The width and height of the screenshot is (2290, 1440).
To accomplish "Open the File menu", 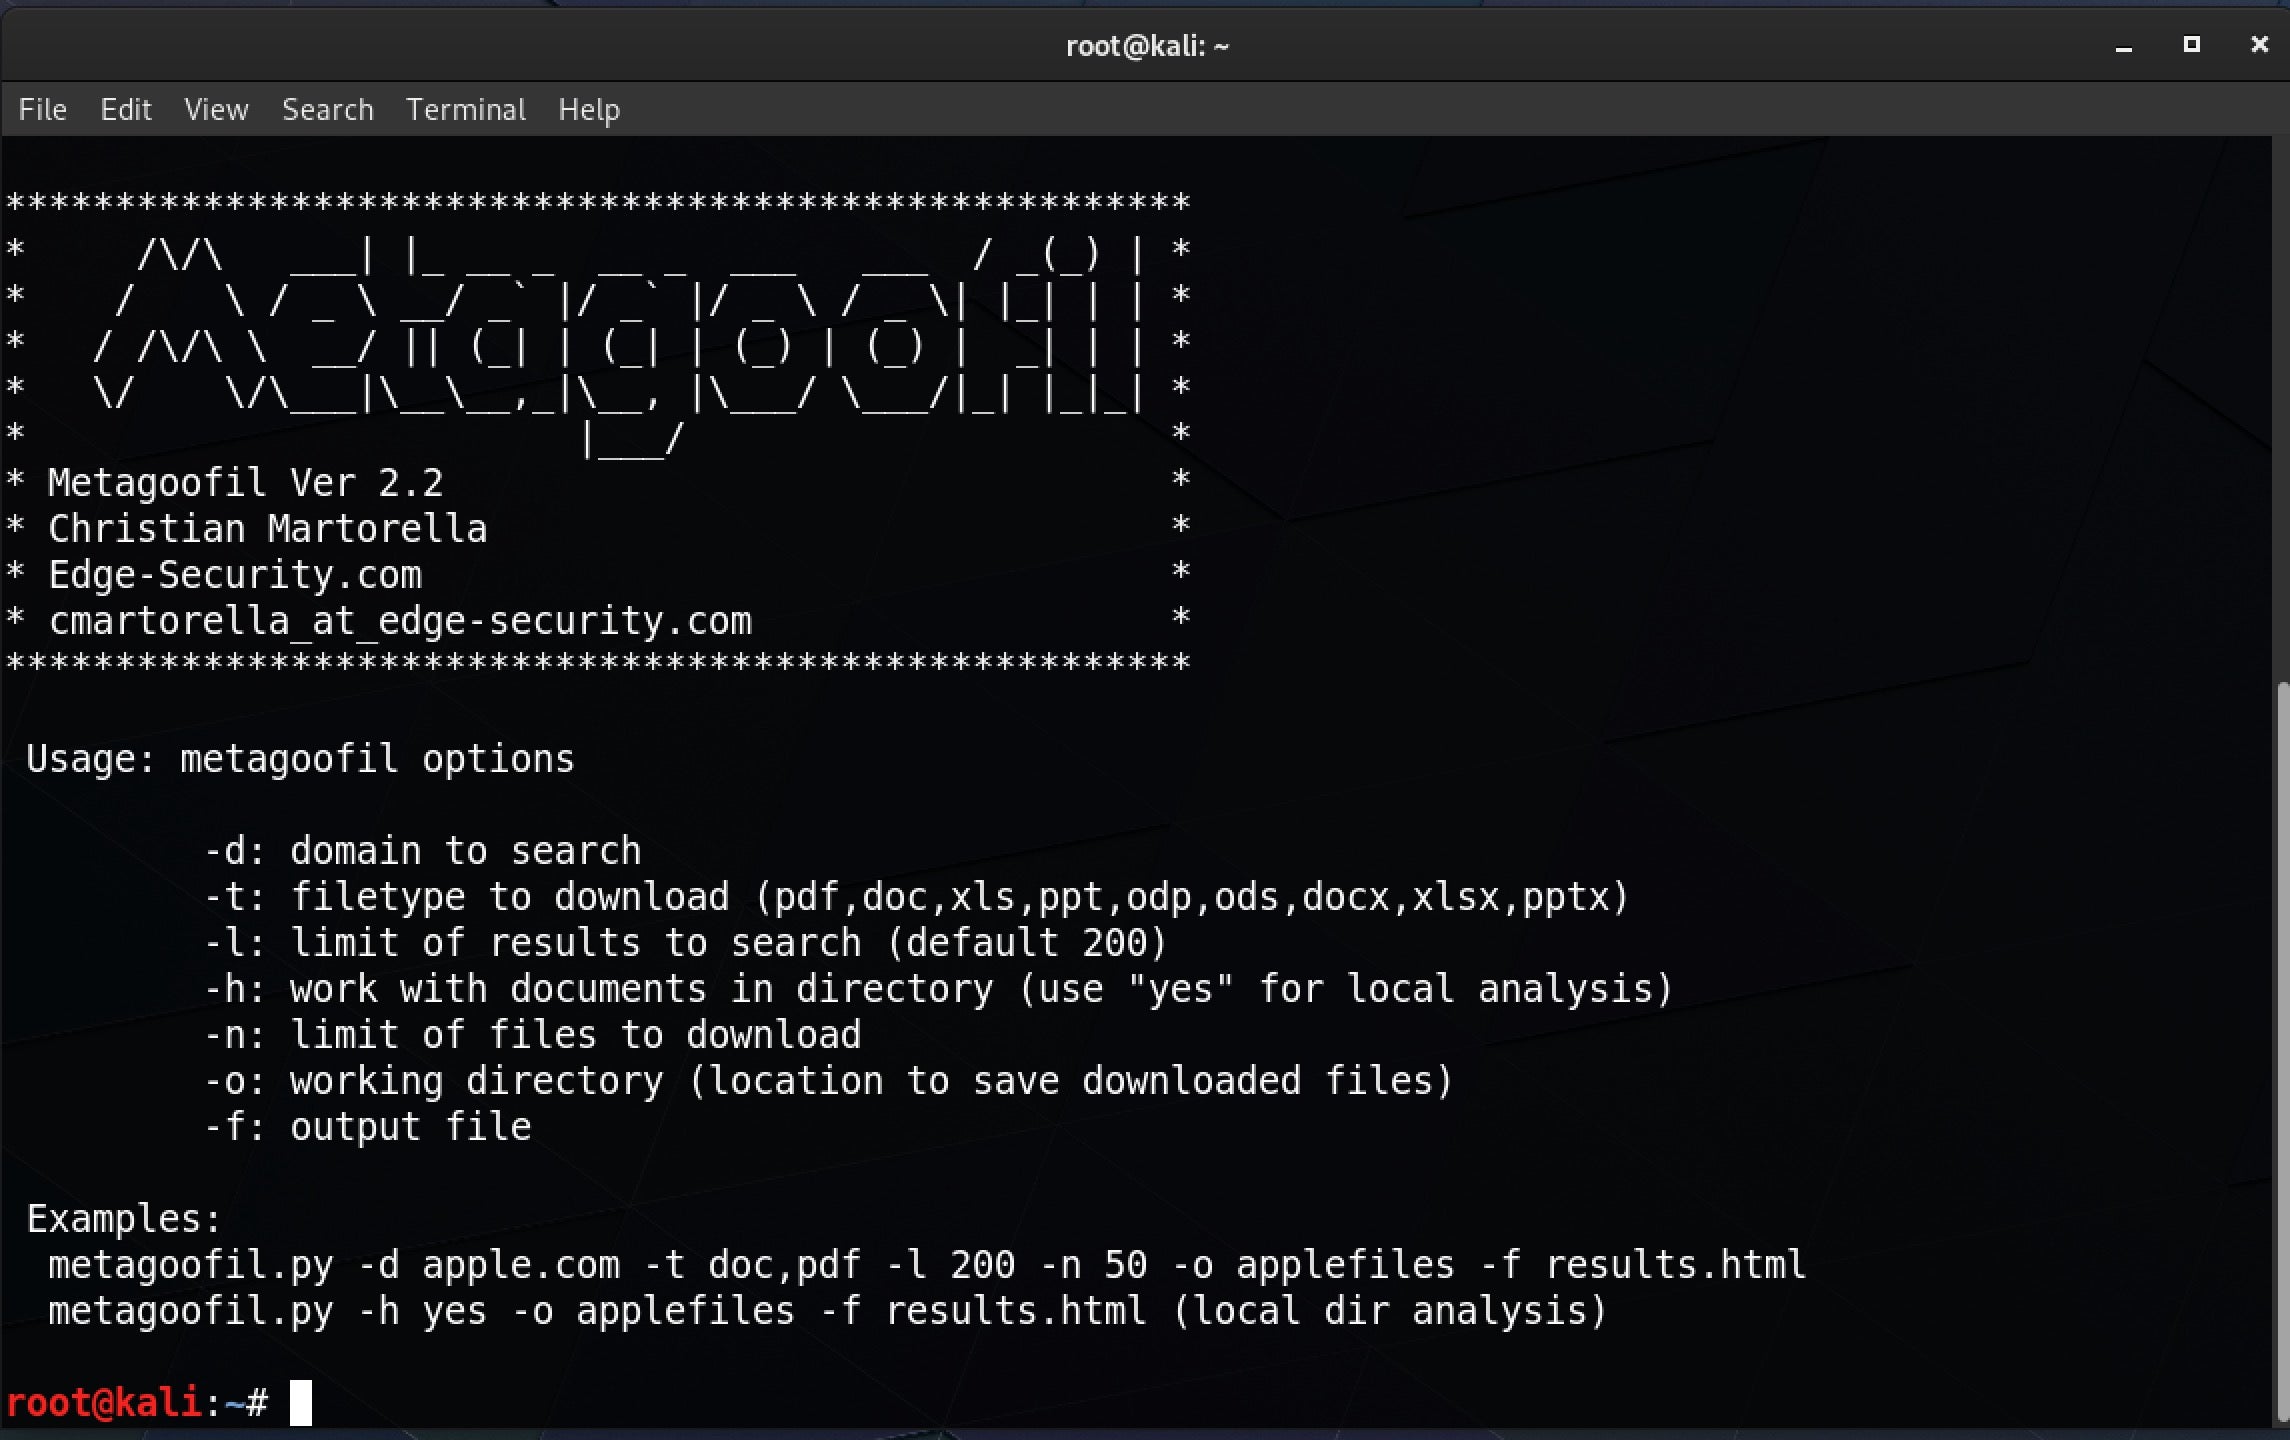I will point(42,109).
